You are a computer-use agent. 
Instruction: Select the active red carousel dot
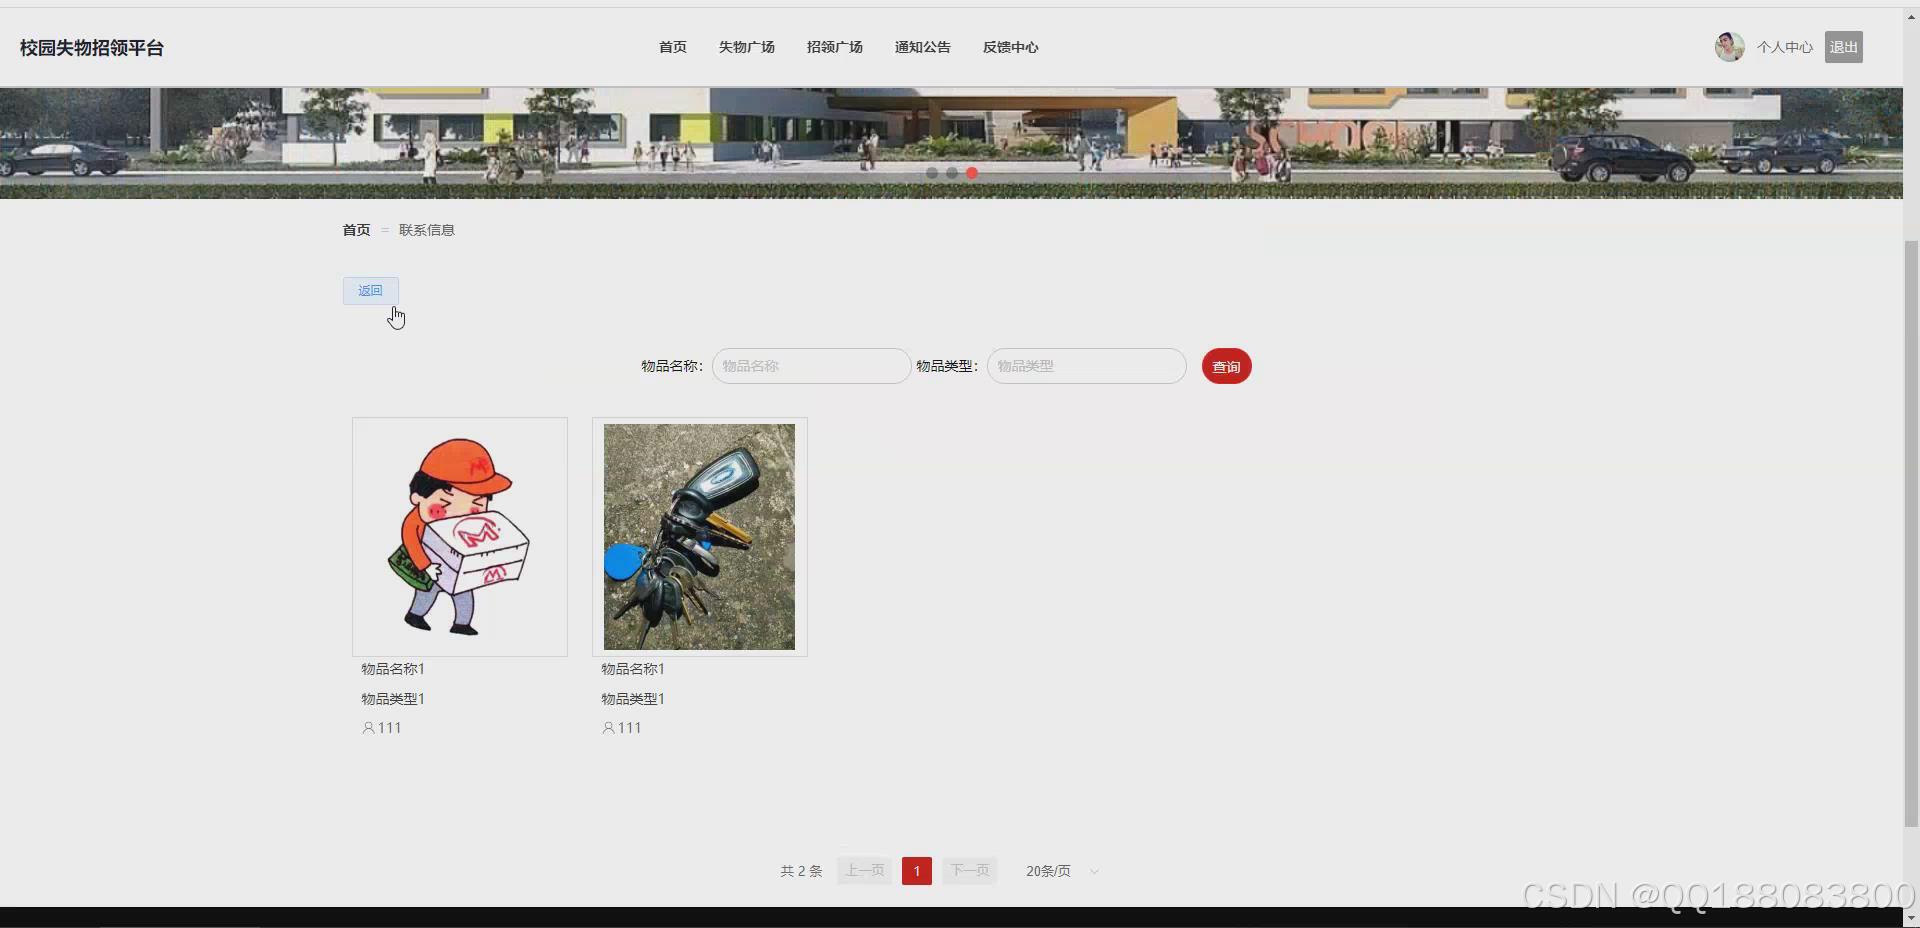[971, 173]
